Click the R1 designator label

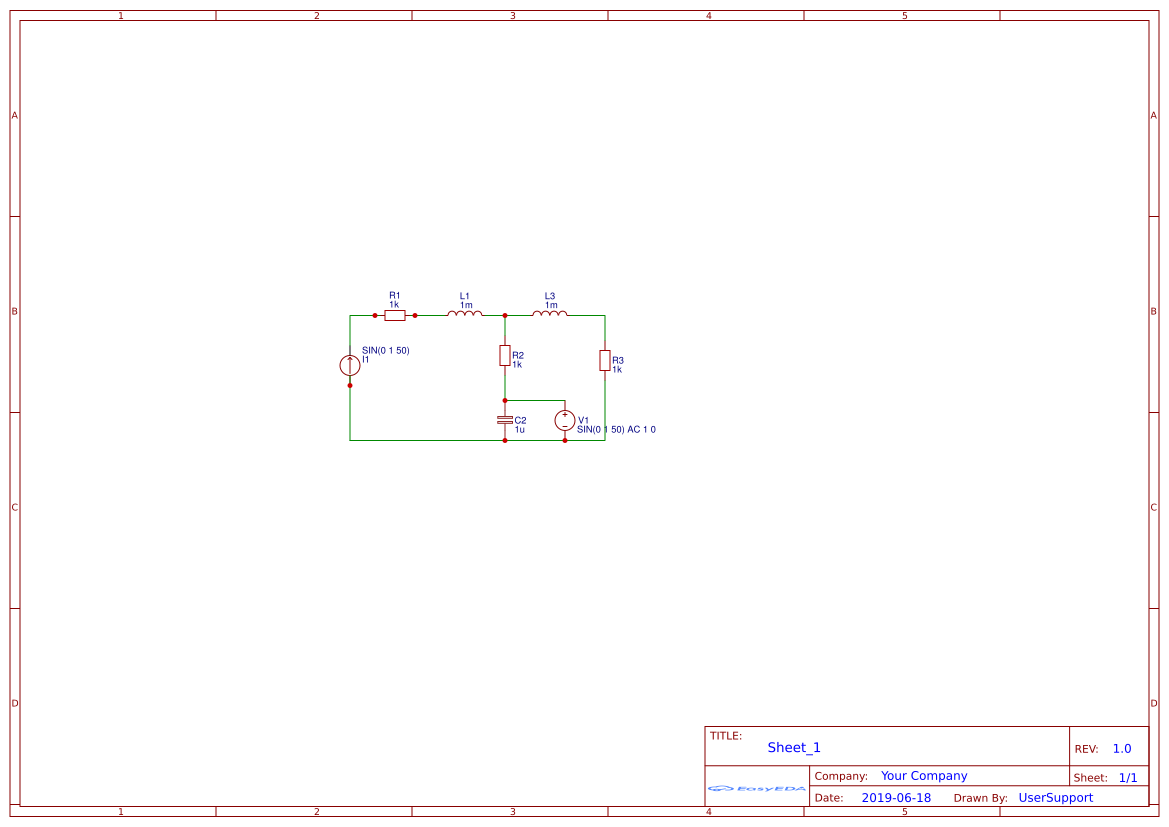tap(395, 295)
